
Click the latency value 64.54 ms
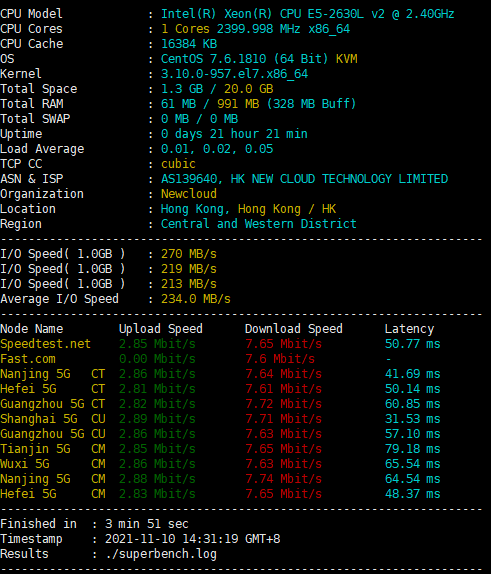(413, 479)
